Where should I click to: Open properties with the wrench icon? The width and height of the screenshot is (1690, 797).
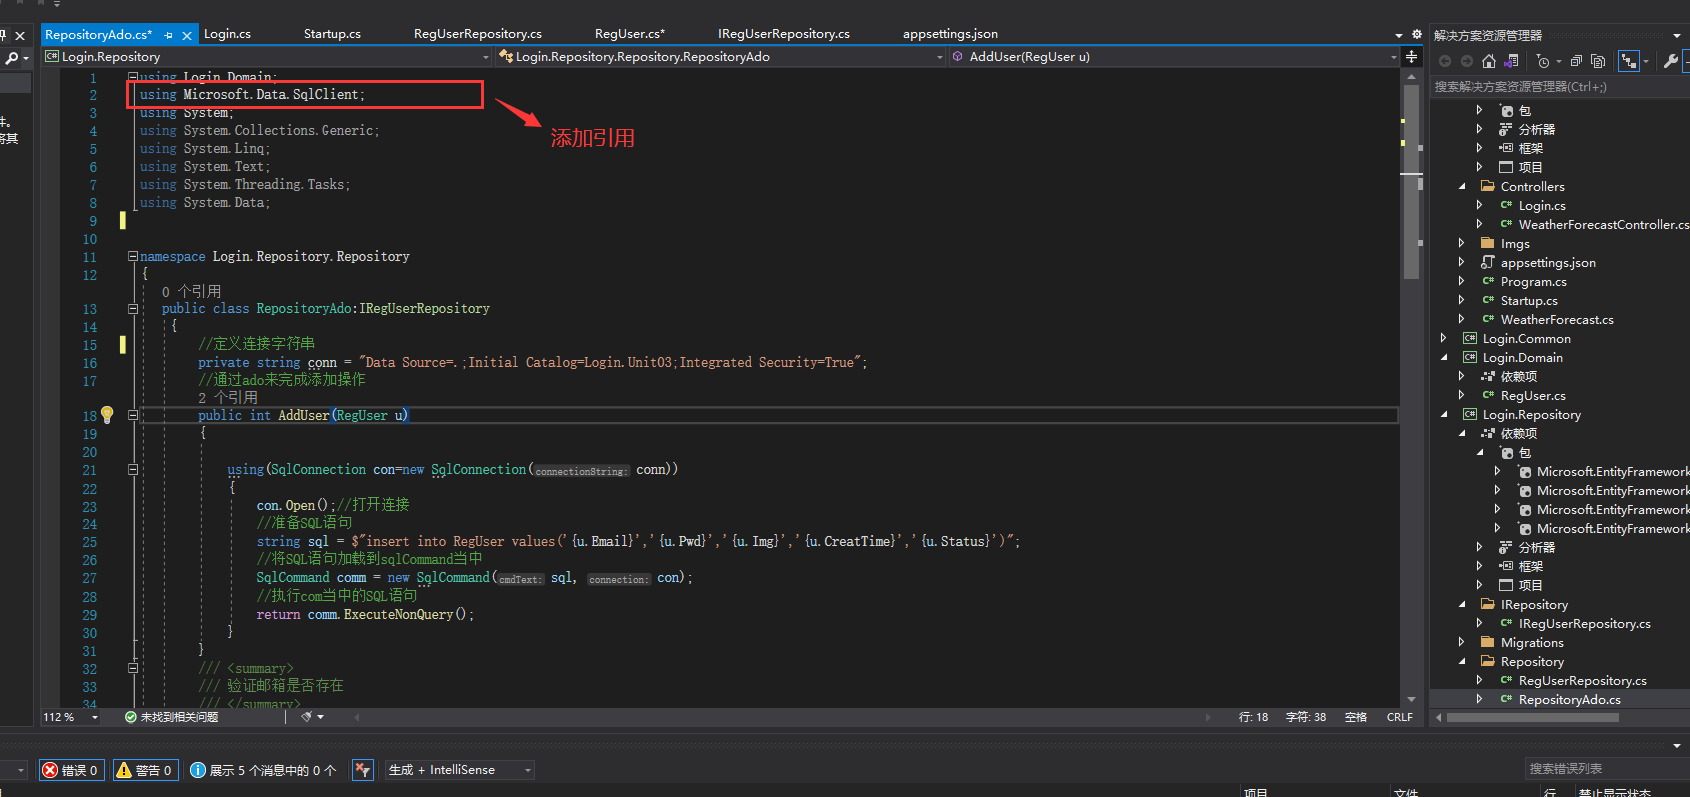[1670, 61]
